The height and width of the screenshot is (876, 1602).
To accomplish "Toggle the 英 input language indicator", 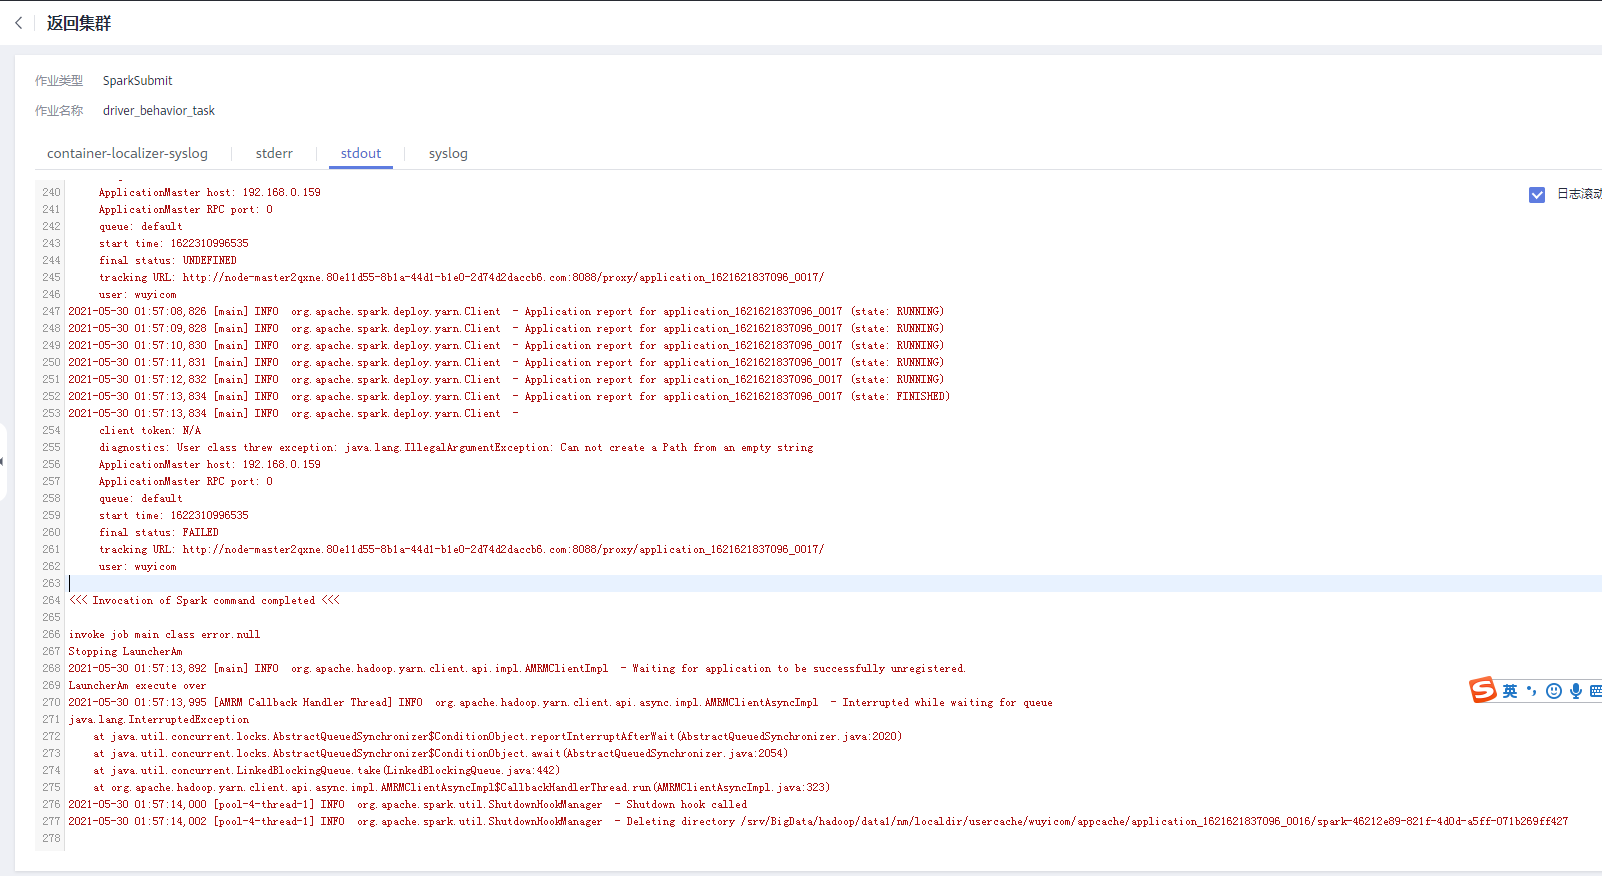I will 1510,691.
